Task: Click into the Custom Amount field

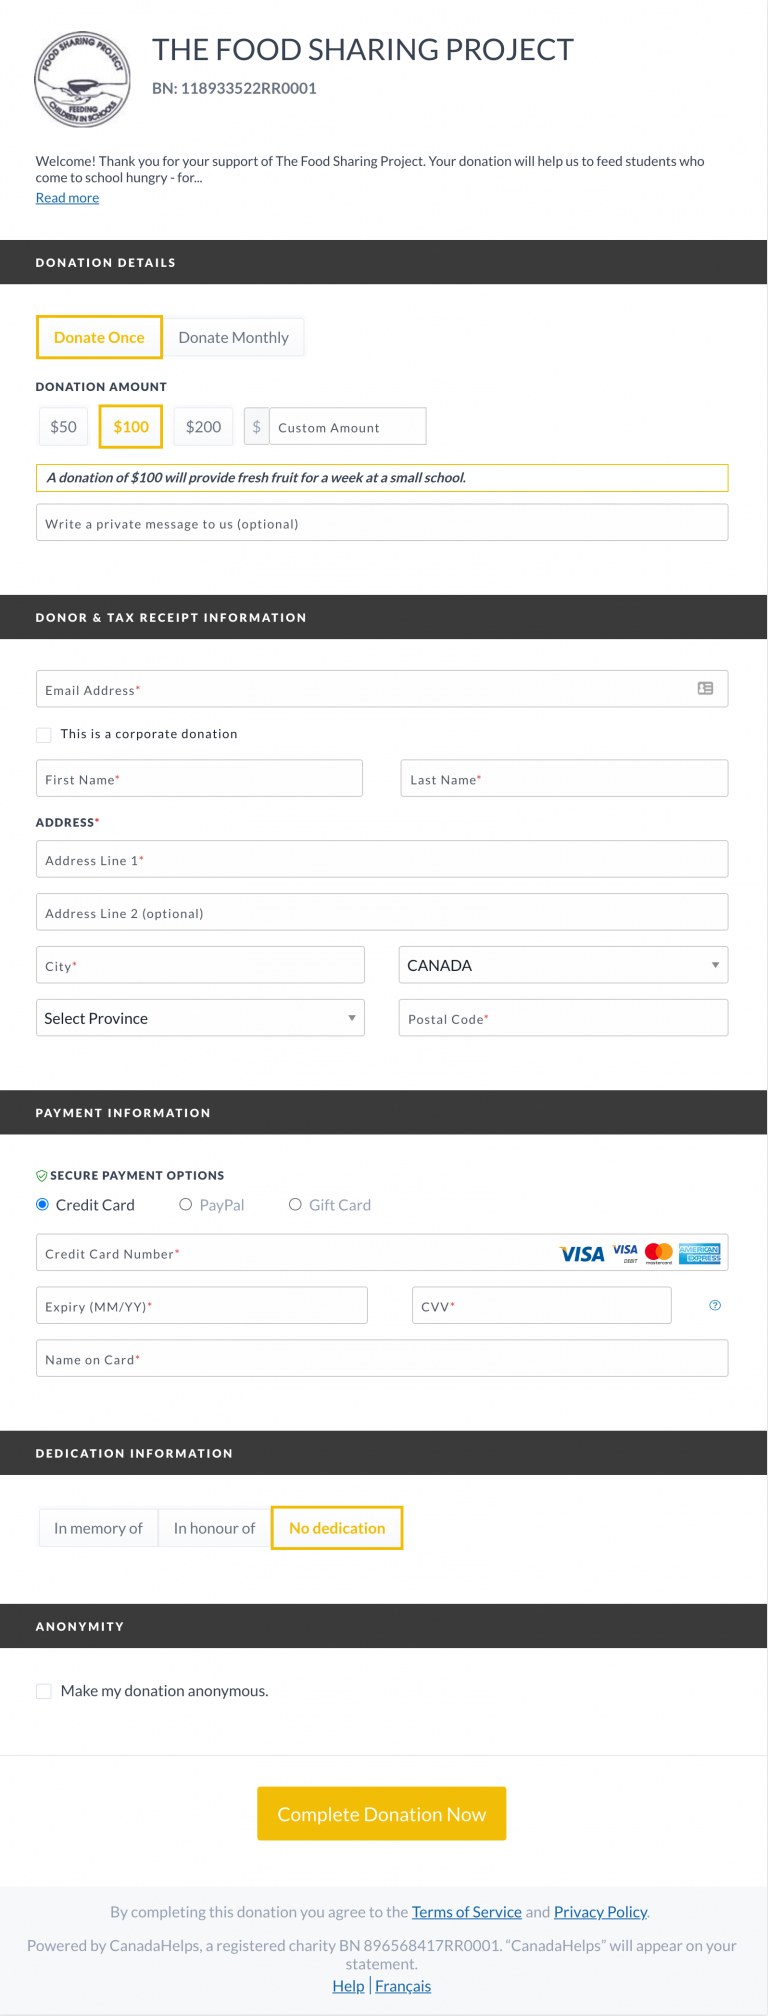Action: [346, 427]
